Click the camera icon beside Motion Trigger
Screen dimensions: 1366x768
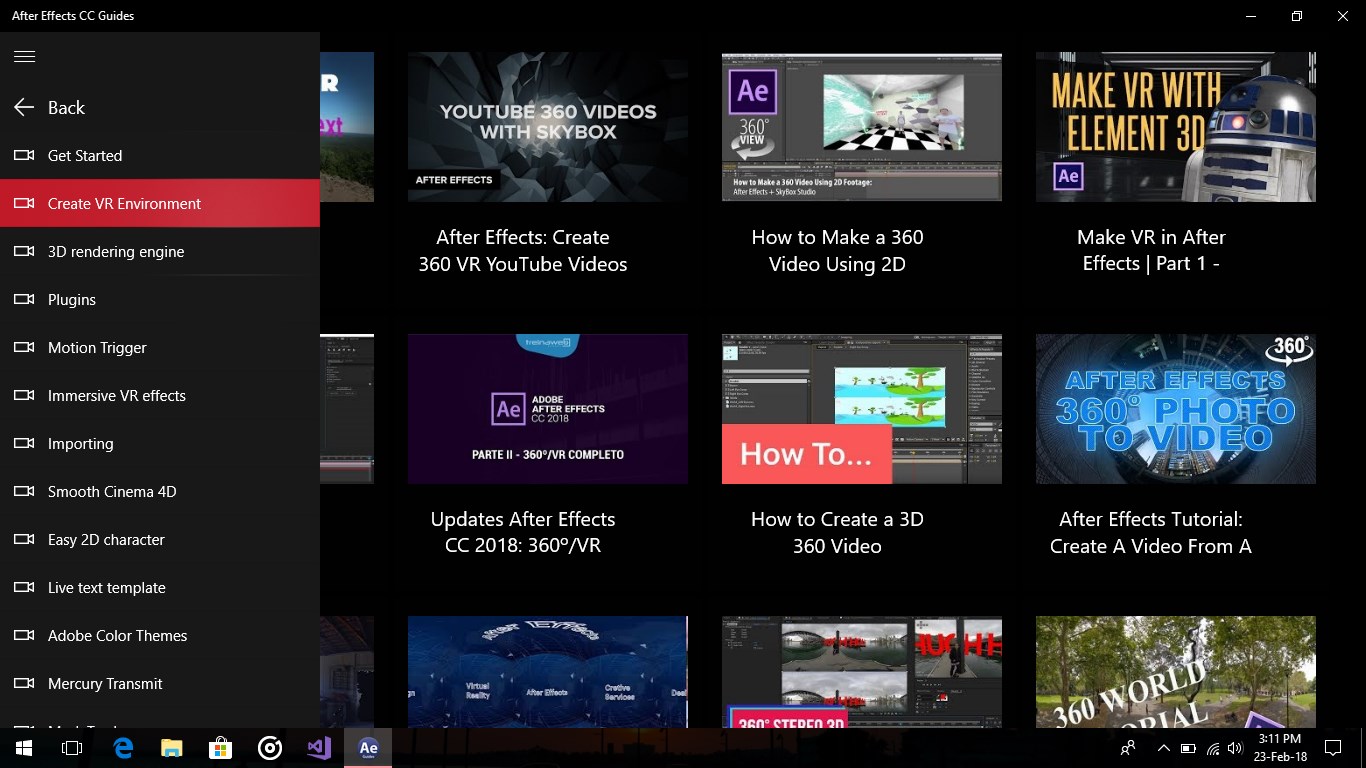[x=24, y=348]
